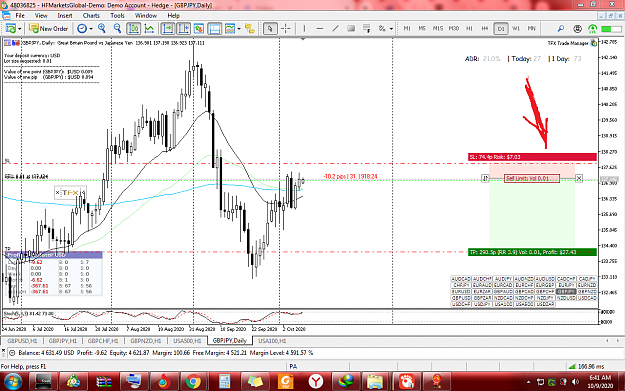Select the GBPNZD symbol button
The height and width of the screenshot is (391, 625).
pos(587,291)
